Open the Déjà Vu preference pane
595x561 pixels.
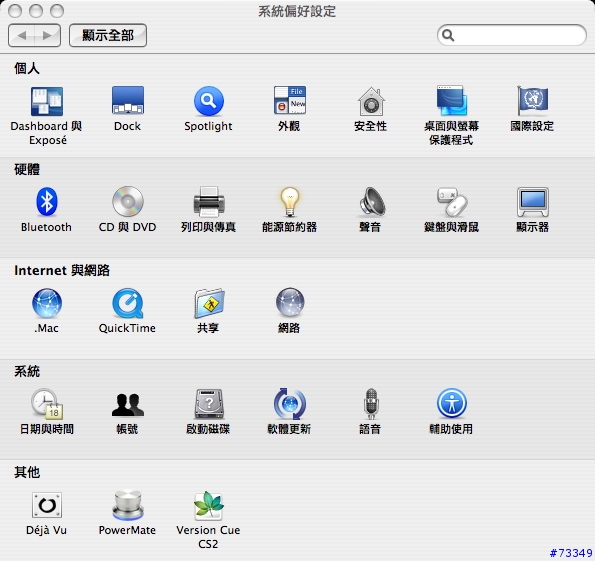tap(47, 505)
